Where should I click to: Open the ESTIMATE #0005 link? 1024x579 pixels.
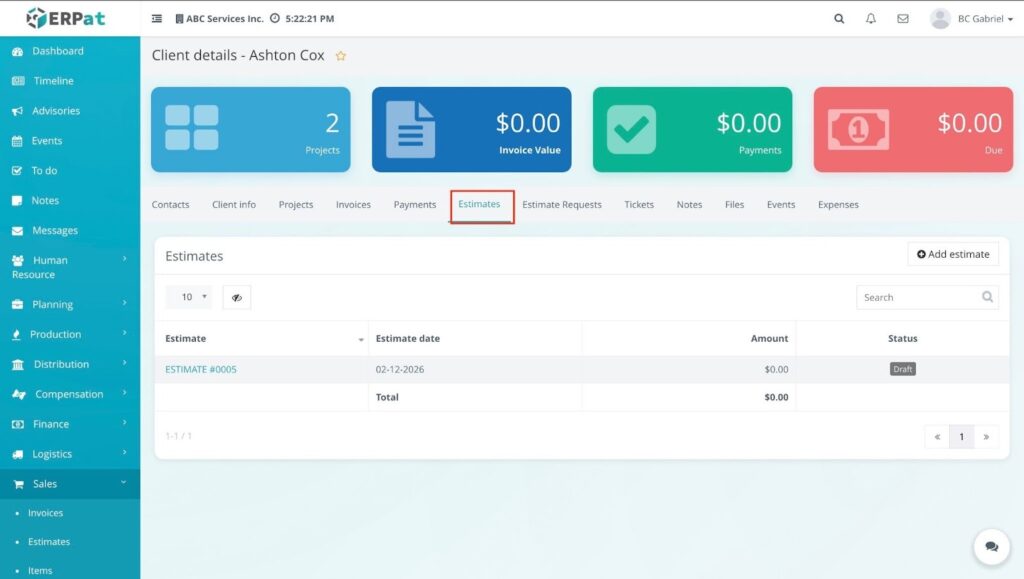(x=201, y=369)
